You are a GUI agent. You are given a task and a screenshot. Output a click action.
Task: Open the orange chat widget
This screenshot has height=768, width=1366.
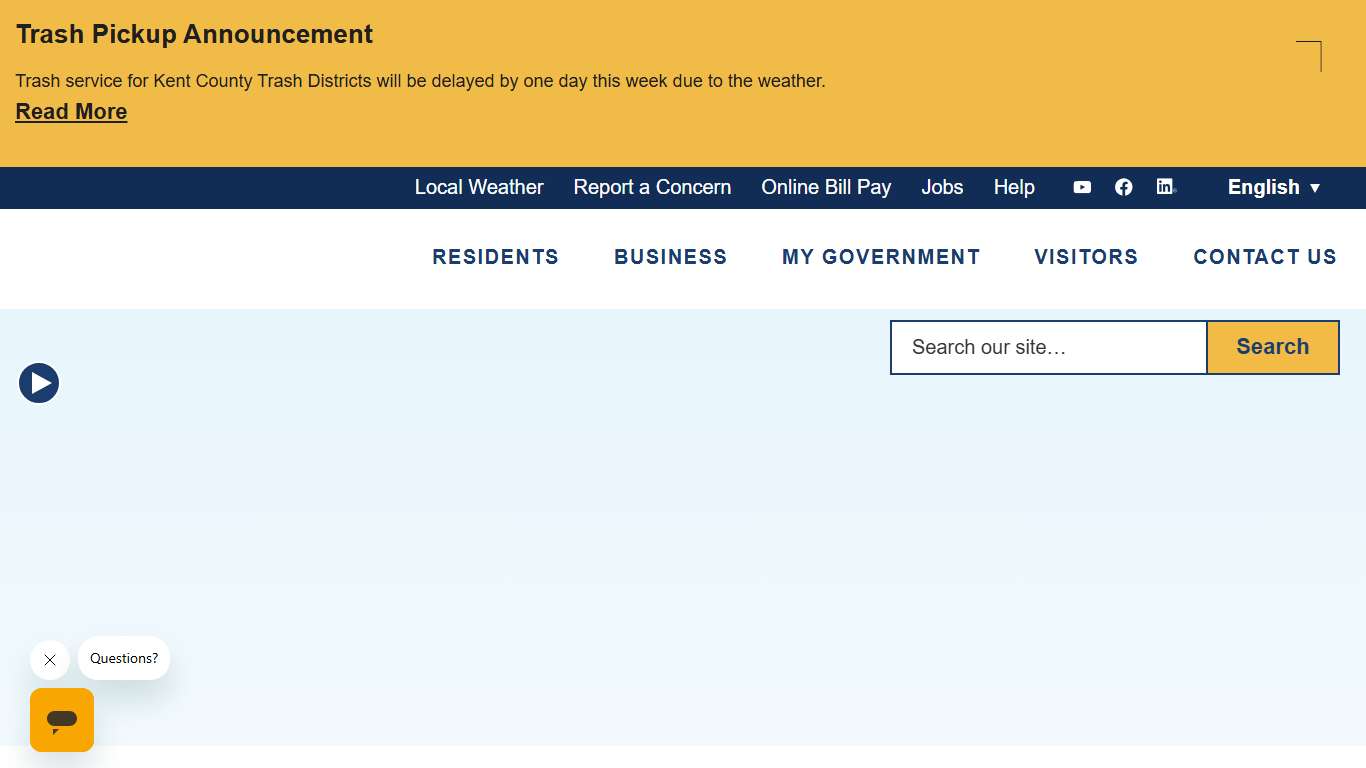point(62,720)
